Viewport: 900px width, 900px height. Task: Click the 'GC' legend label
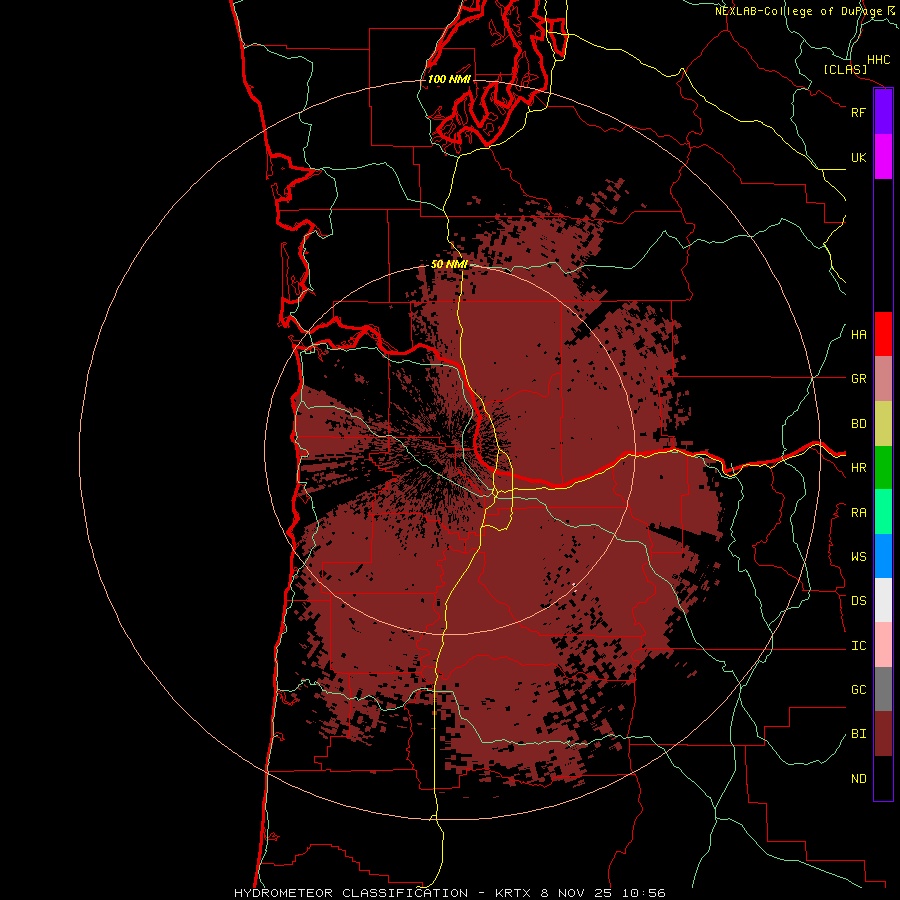[858, 690]
